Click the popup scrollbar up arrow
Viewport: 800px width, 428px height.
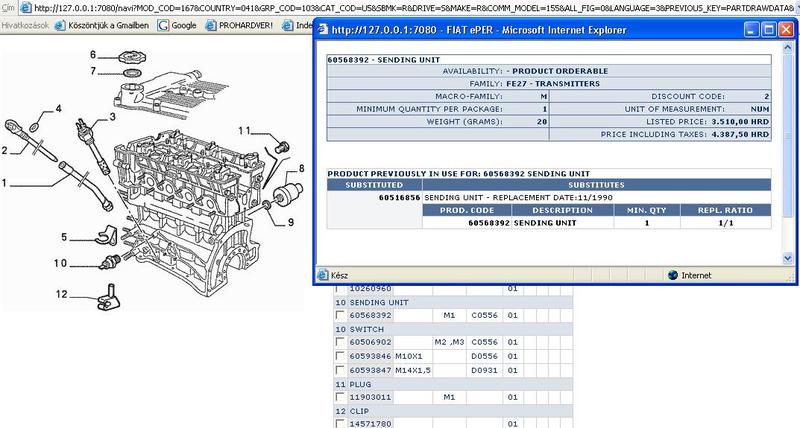tap(787, 47)
